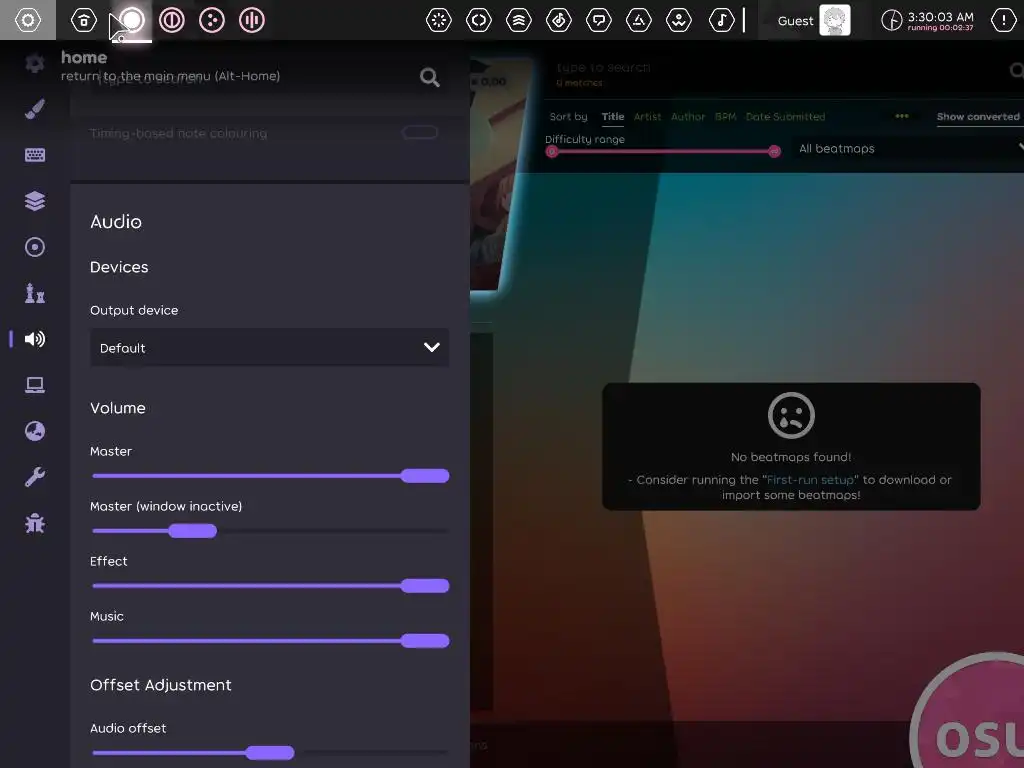Screen dimensions: 1024x768
Task: Click the Master volume slider handle
Action: click(425, 476)
